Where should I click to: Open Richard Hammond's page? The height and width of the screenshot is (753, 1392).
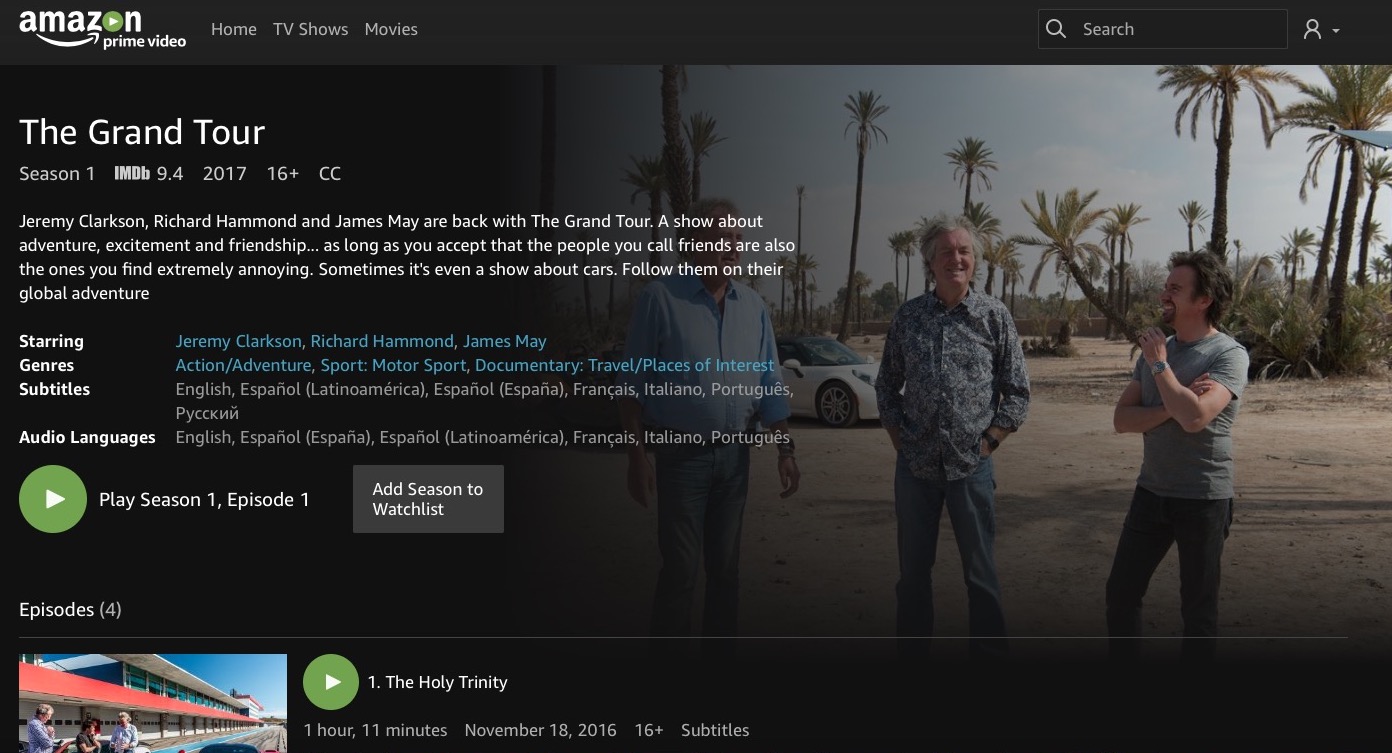(383, 341)
